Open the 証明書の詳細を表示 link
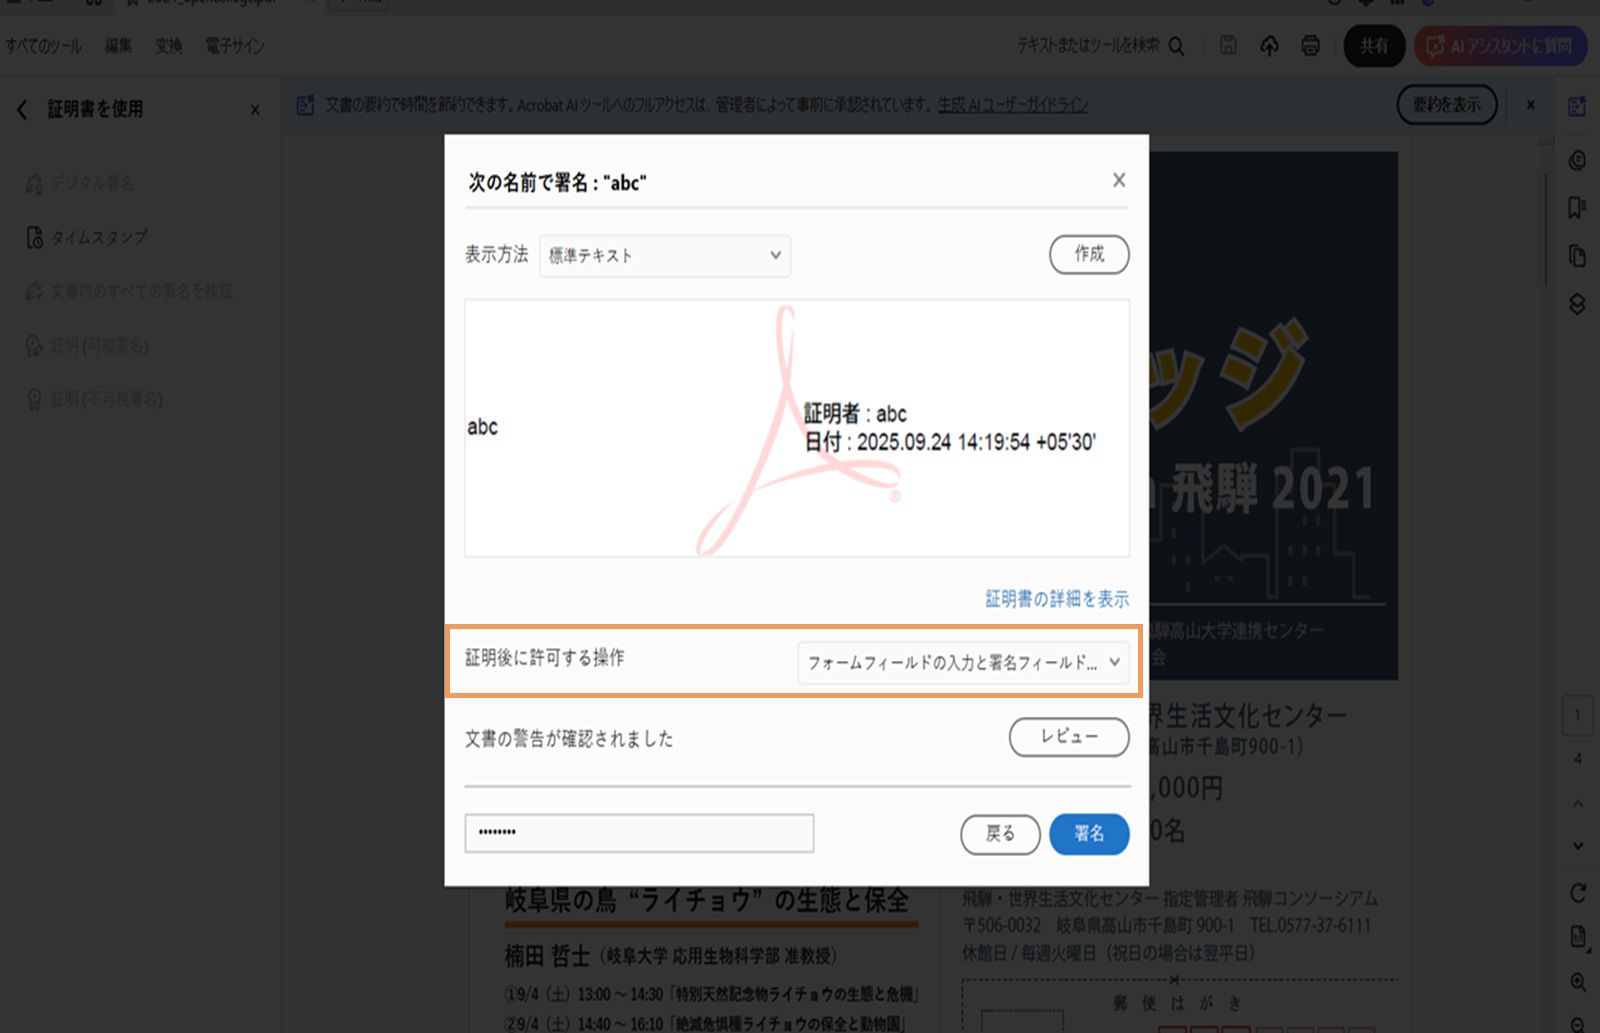This screenshot has width=1600, height=1033. point(1056,599)
